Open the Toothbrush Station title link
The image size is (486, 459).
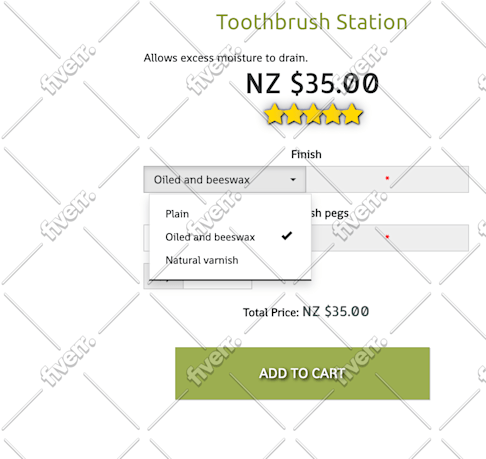tap(312, 22)
